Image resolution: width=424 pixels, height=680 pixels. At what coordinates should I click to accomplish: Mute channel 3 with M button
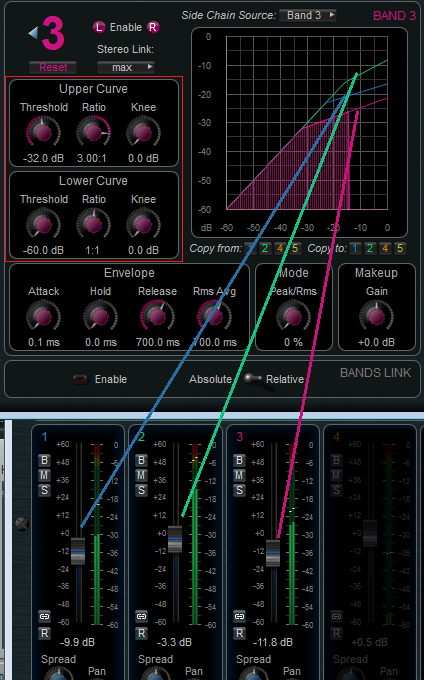coord(239,475)
